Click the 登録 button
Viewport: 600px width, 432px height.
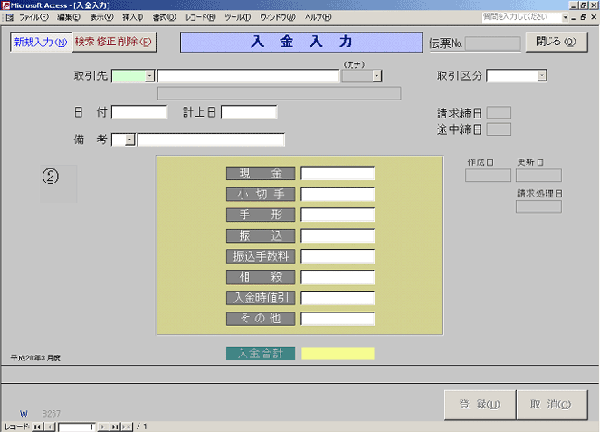[x=479, y=403]
